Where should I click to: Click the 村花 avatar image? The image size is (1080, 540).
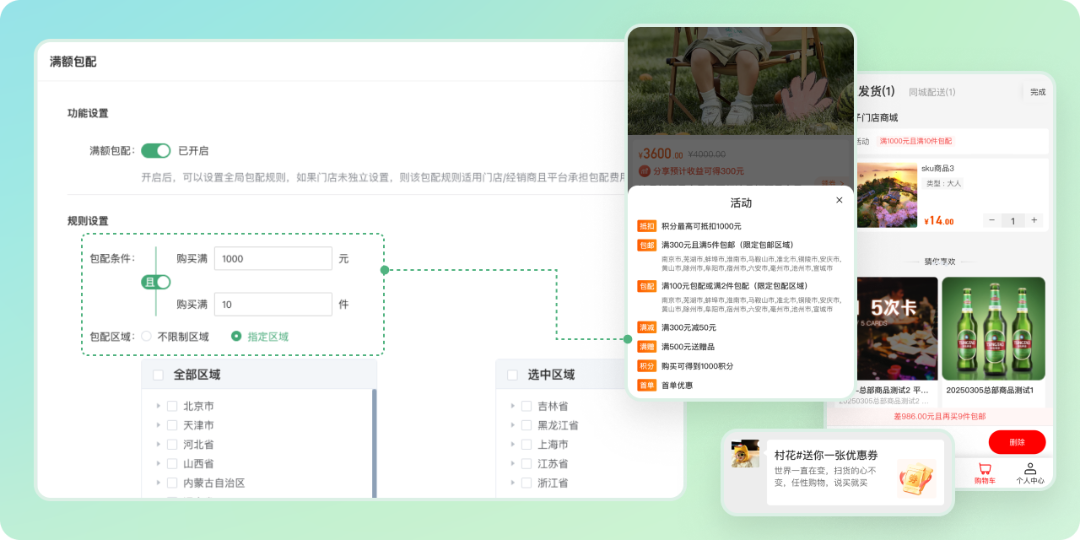[x=745, y=455]
